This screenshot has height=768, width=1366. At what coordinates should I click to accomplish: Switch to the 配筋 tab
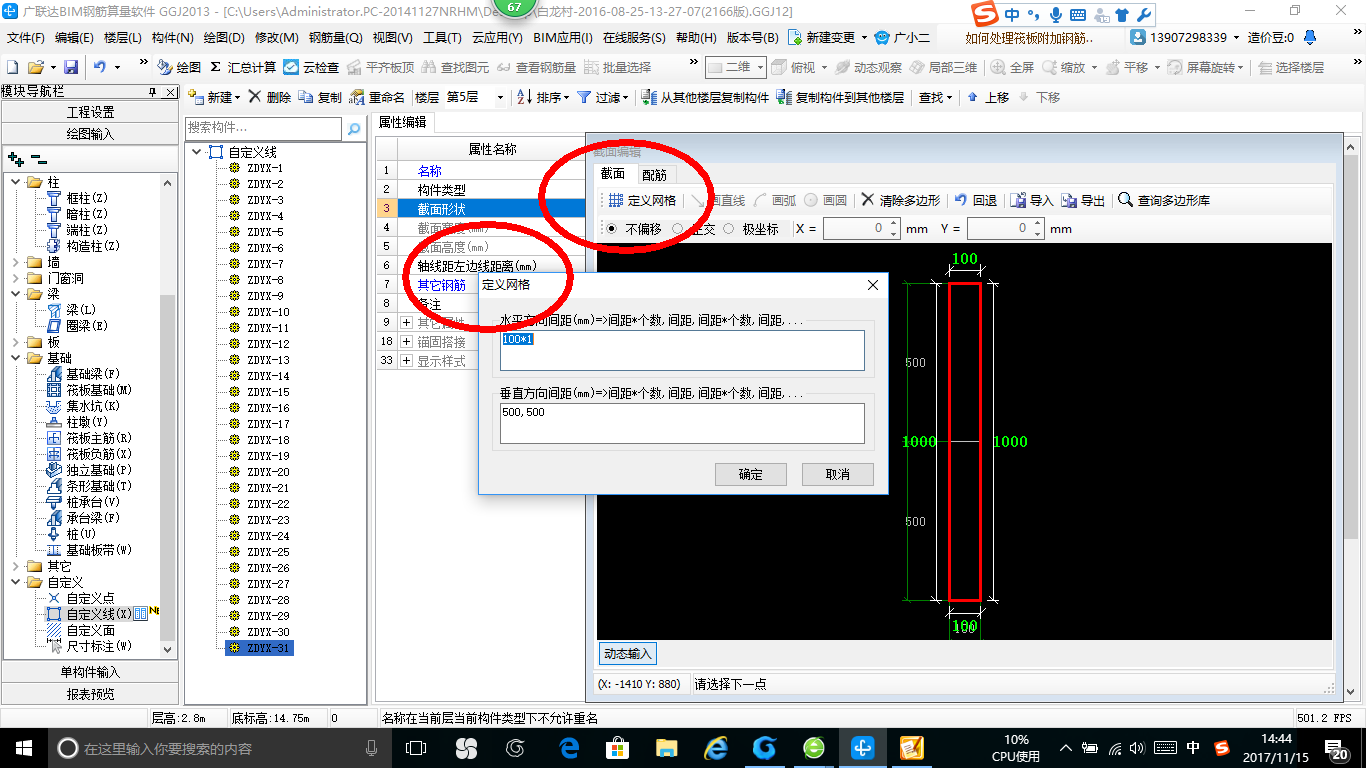point(654,174)
